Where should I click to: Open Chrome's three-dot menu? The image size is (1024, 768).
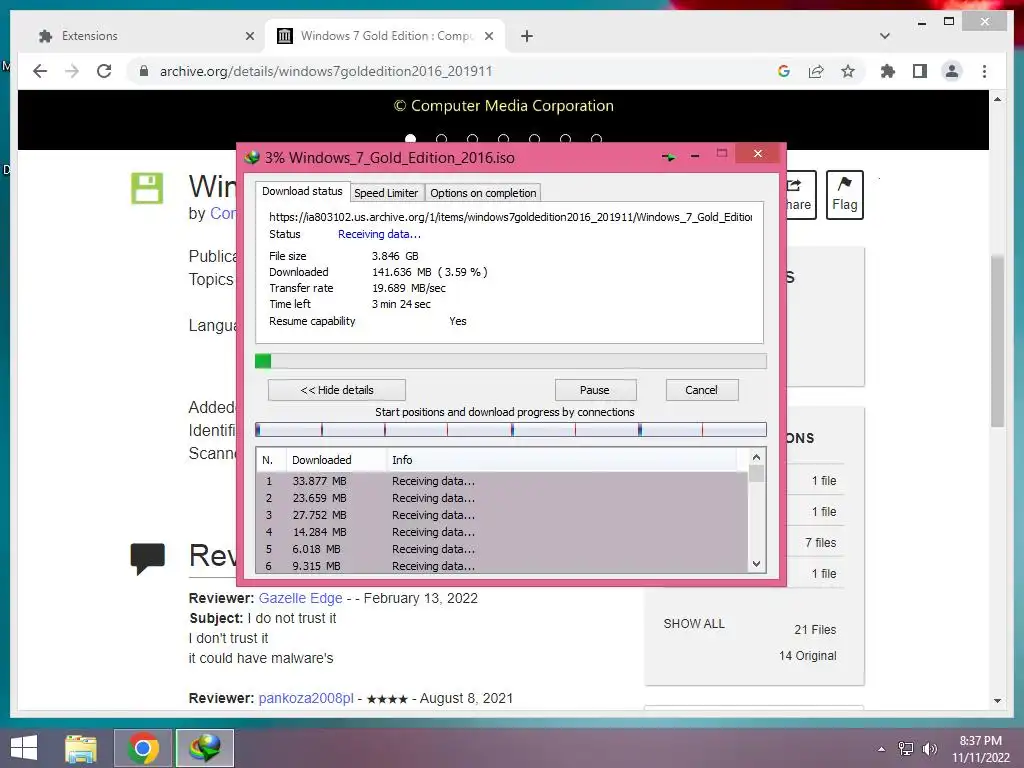pos(984,71)
